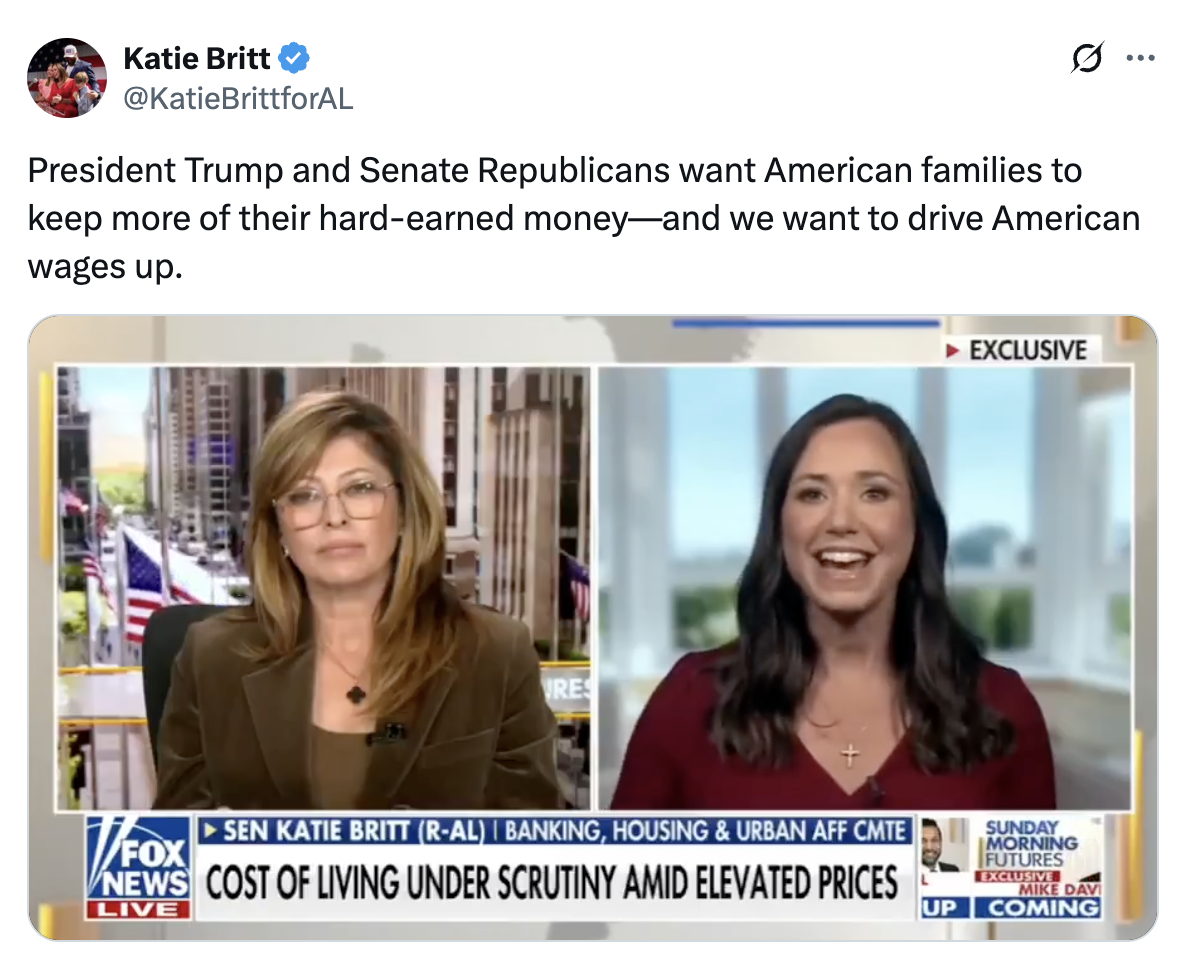Click the EXCLUSIVE label in the video
Image resolution: width=1188 pixels, height=970 pixels.
1021,350
